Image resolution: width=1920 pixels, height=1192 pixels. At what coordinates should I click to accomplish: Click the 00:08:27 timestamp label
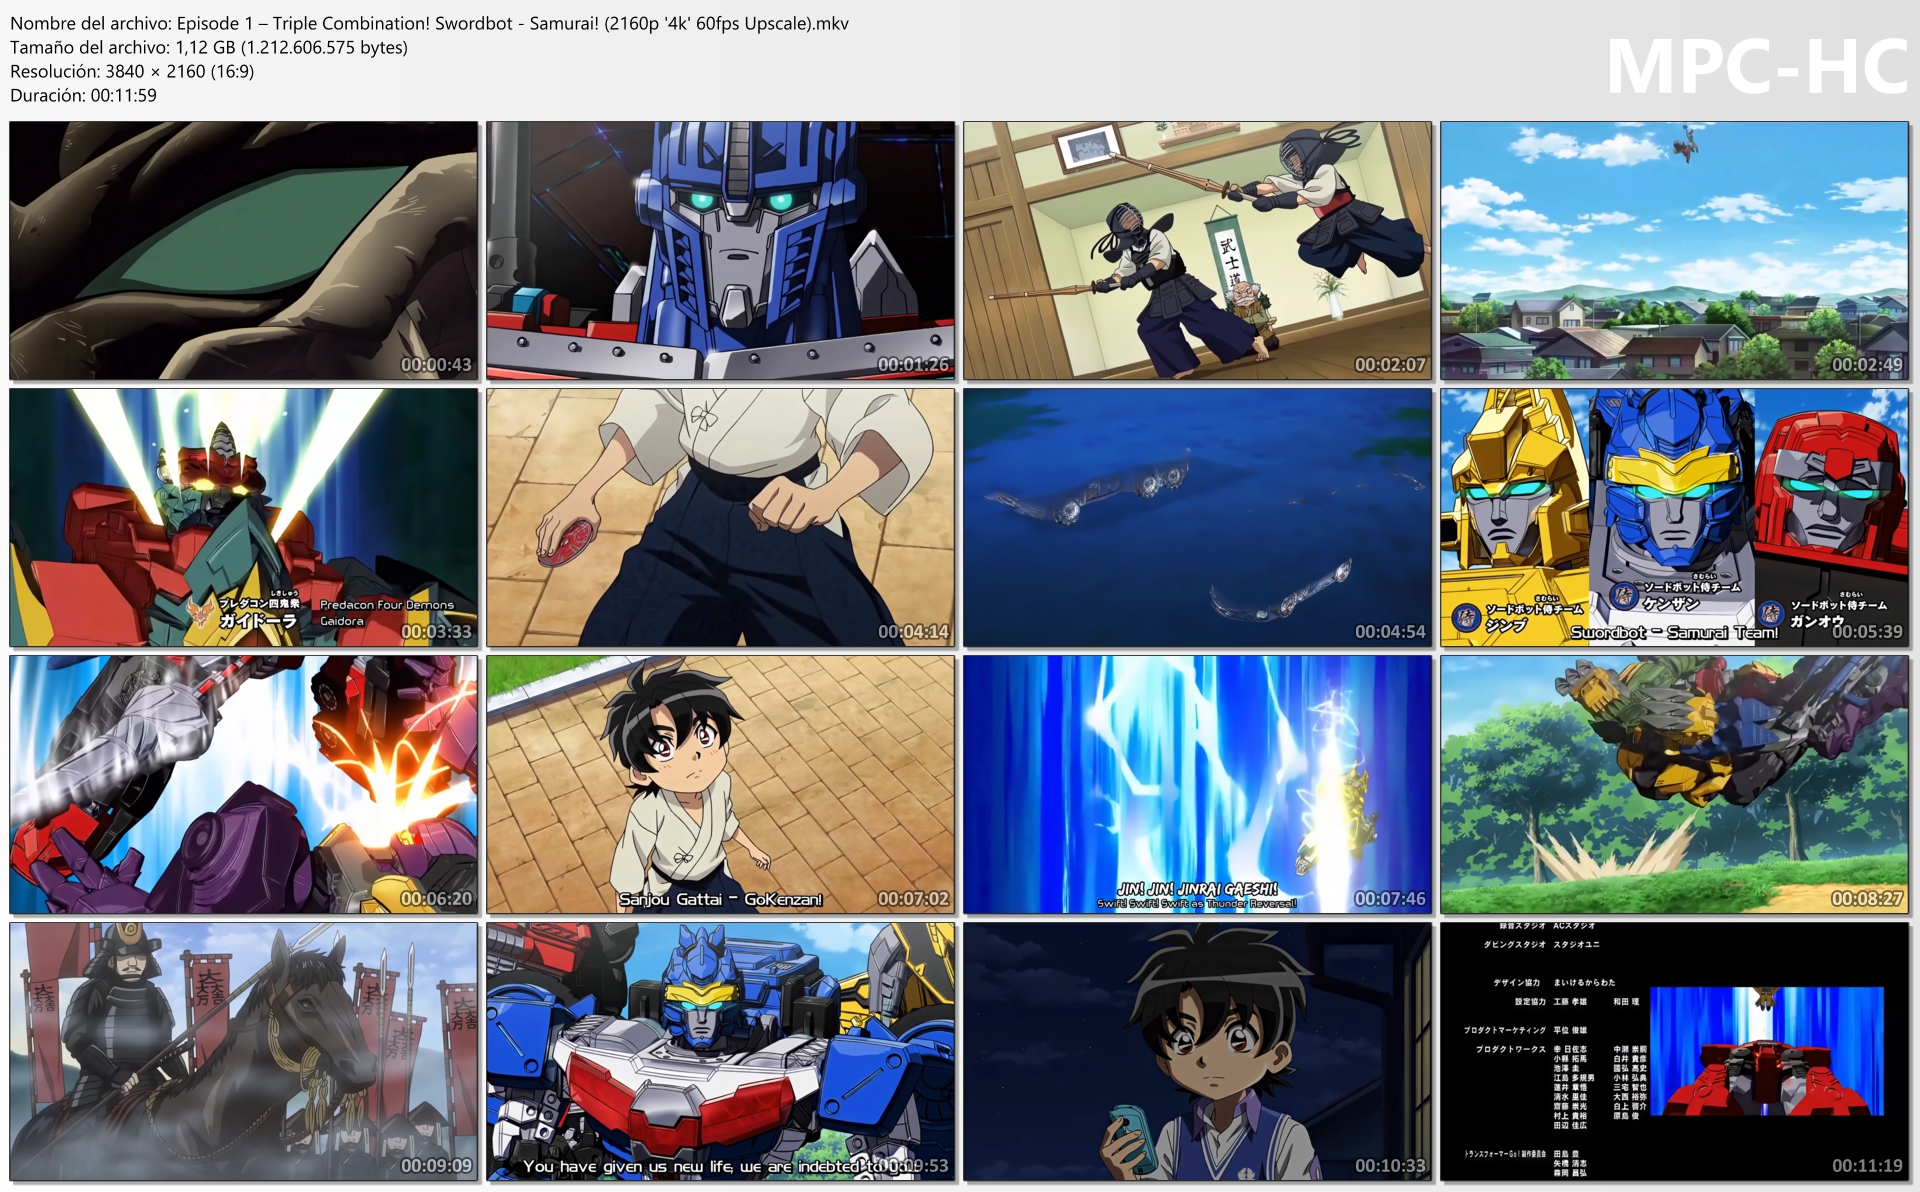[x=1867, y=899]
